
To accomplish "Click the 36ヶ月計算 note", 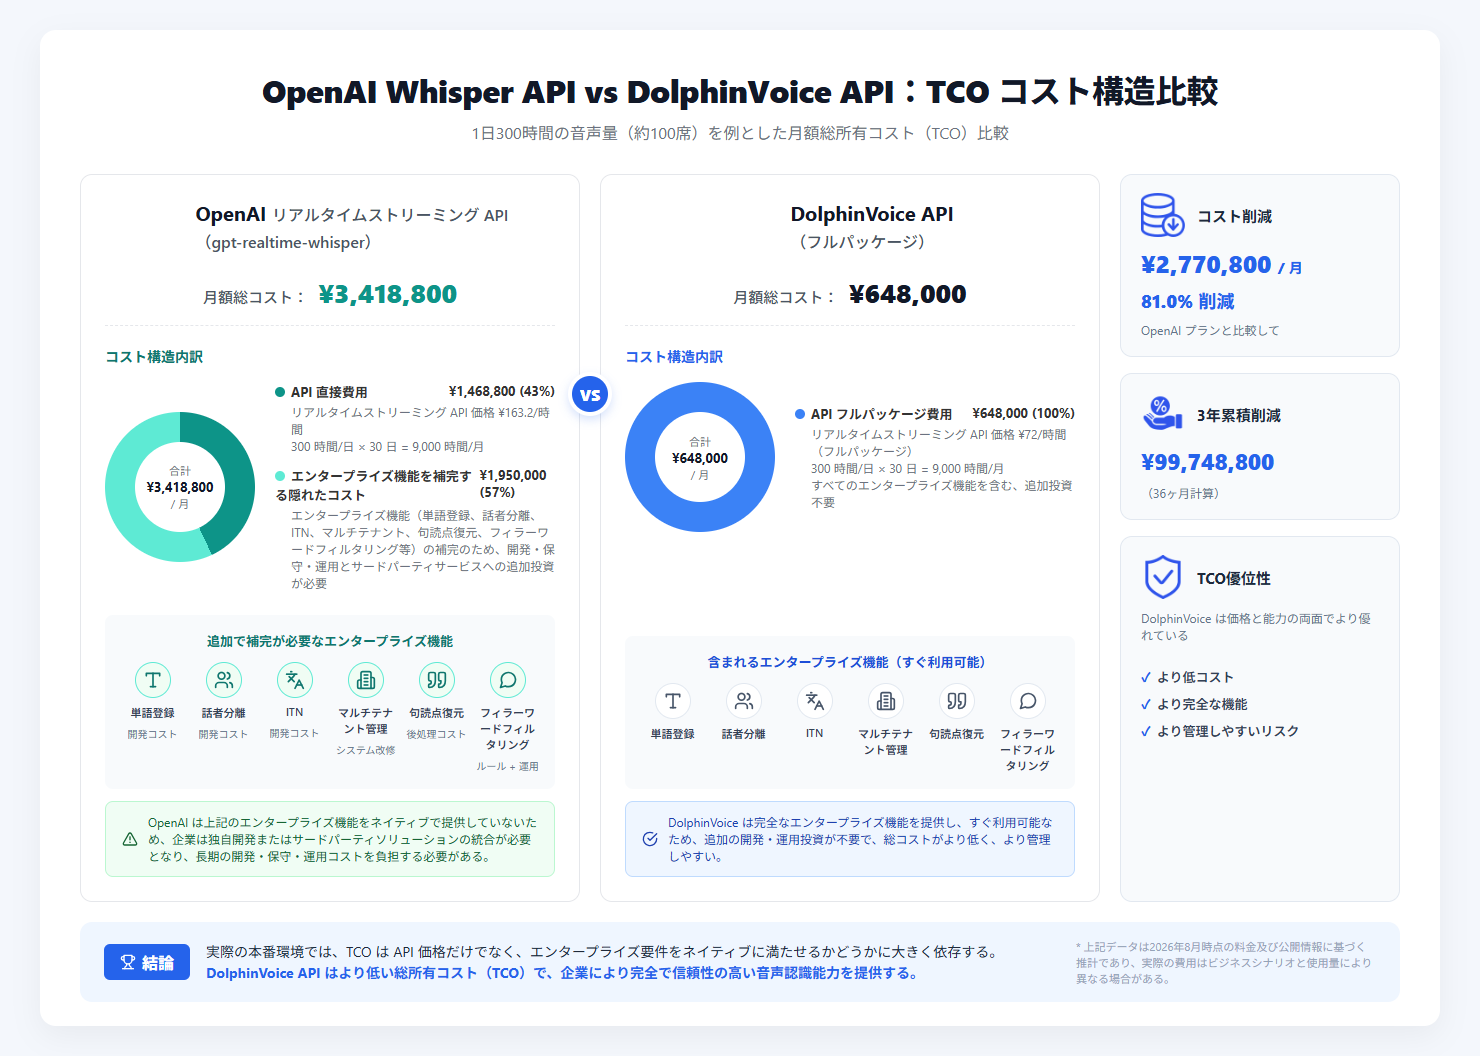I will pyautogui.click(x=1183, y=494).
